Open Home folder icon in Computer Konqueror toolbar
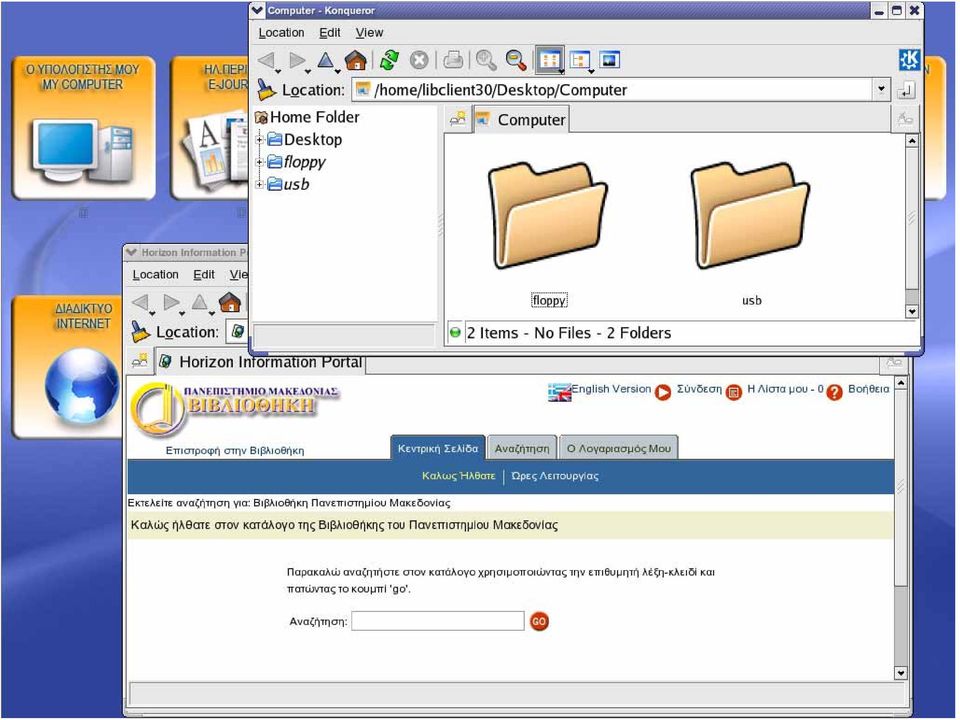The height and width of the screenshot is (720, 960). coord(356,59)
